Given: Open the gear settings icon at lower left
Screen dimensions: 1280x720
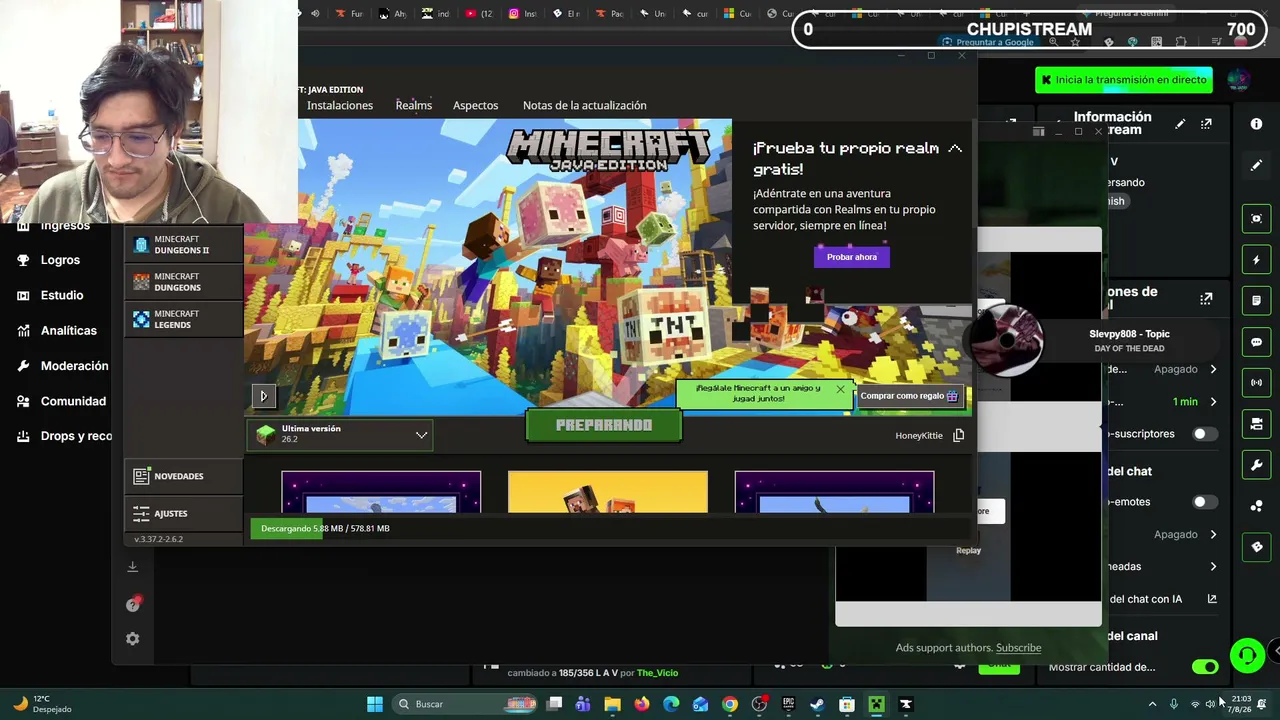Looking at the screenshot, I should [x=133, y=639].
